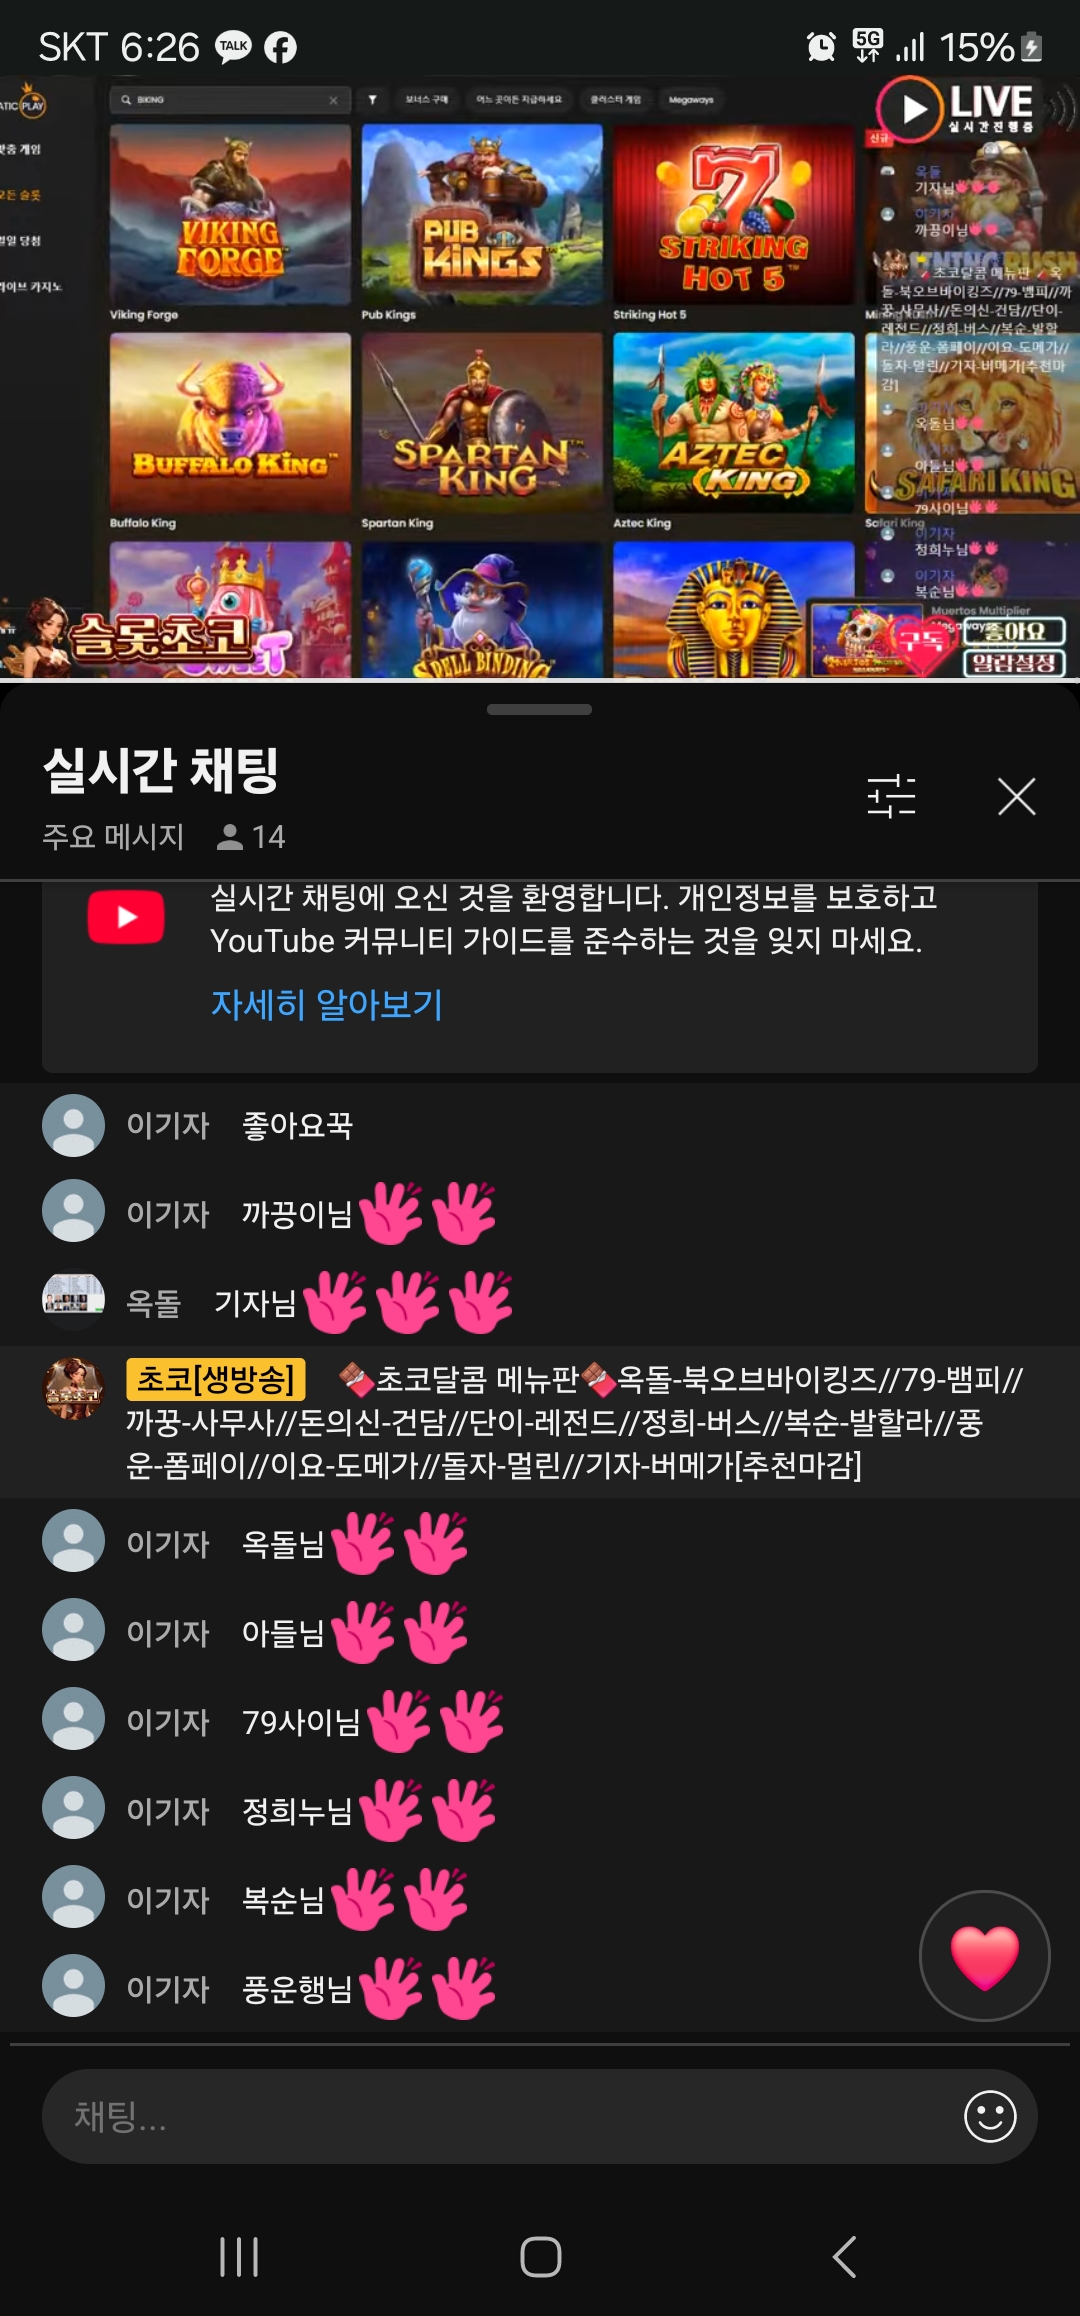This screenshot has width=1080, height=2316.
Task: Expand chat panel using the drag handle
Action: pos(539,709)
